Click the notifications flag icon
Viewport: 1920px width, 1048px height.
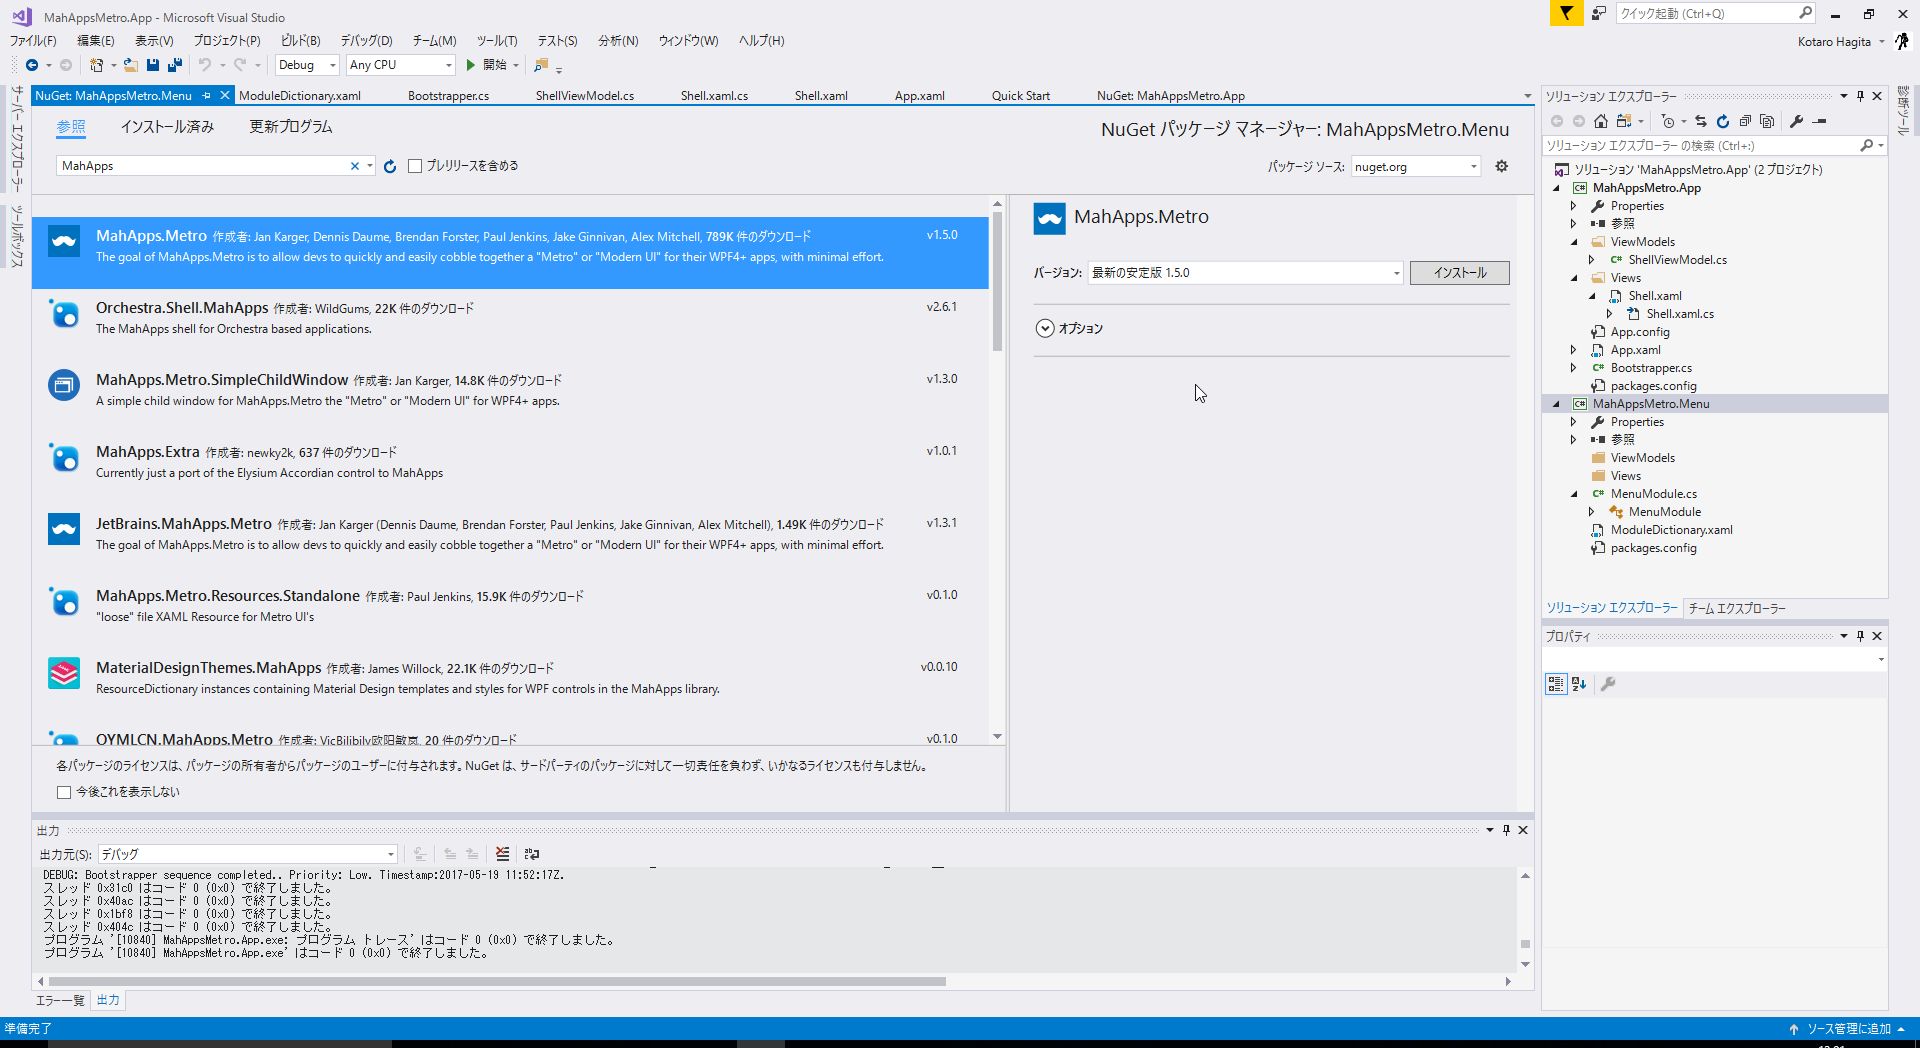[1566, 13]
